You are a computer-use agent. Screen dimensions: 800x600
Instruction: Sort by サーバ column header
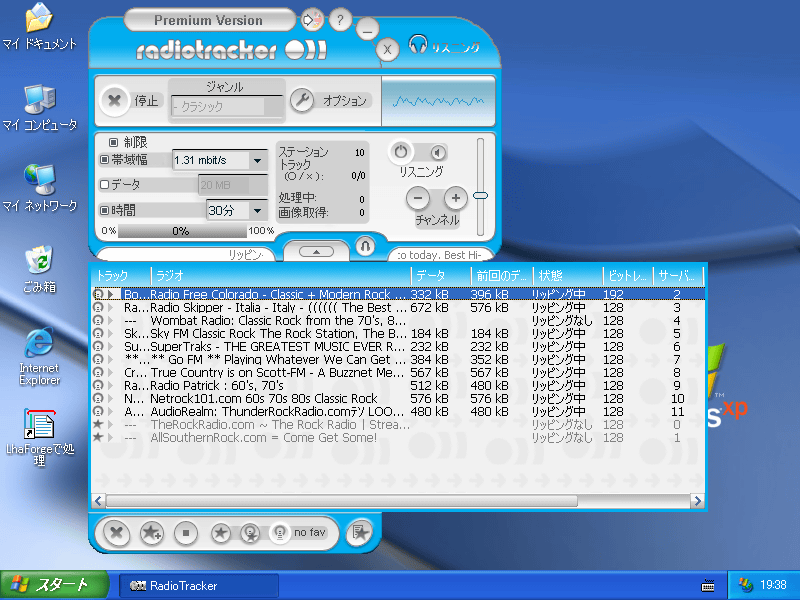(678, 276)
